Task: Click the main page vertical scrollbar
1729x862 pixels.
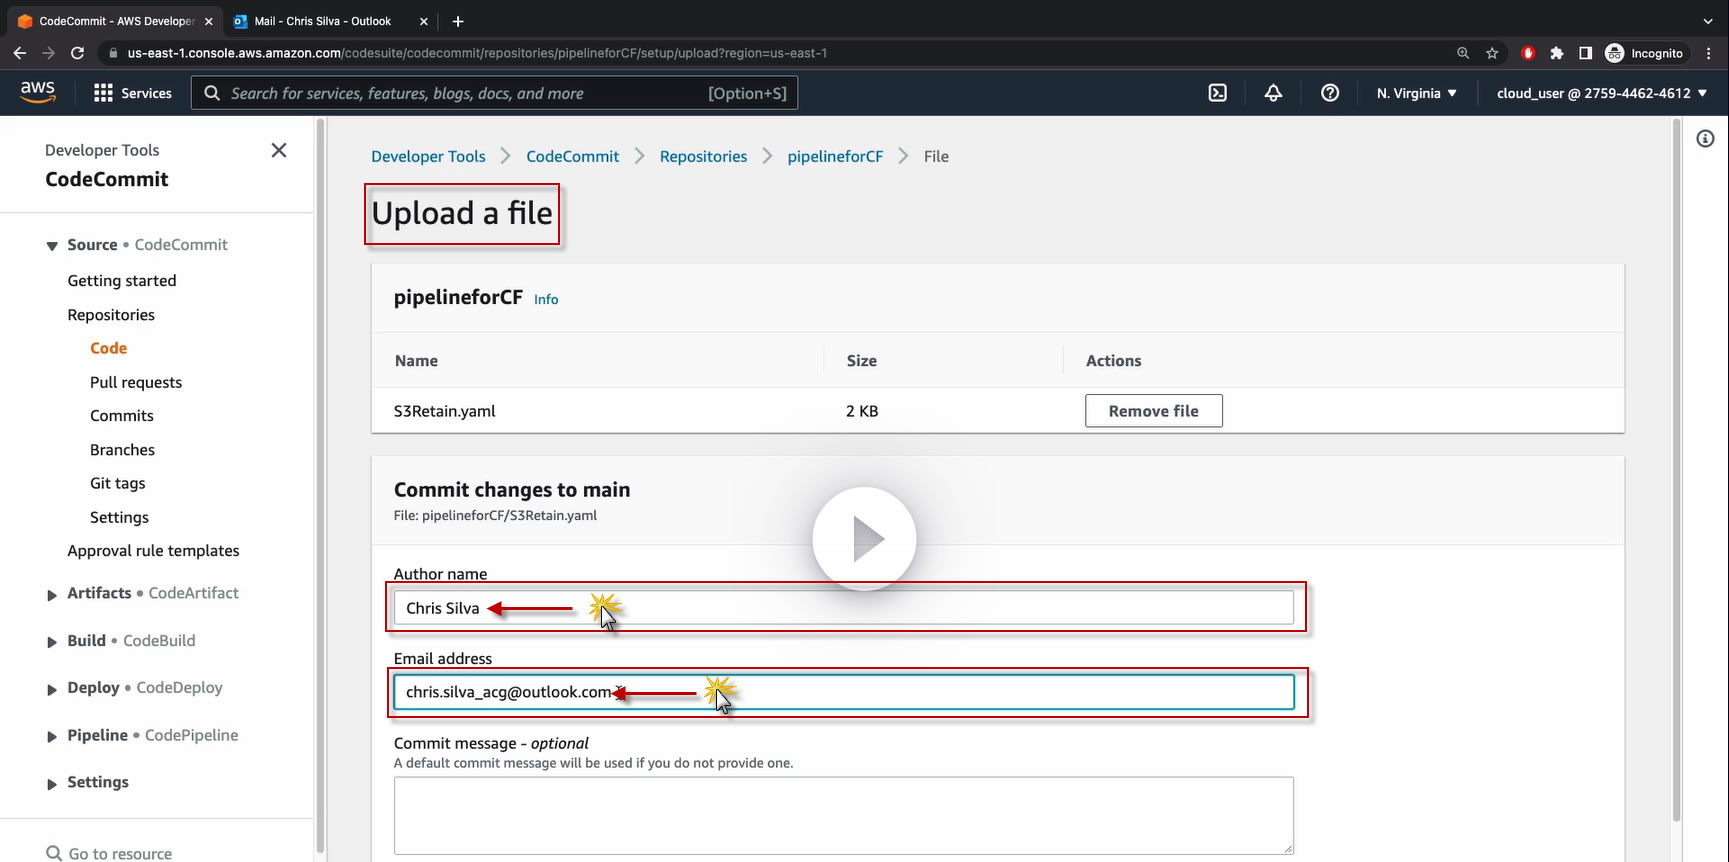Action: click(x=1677, y=470)
